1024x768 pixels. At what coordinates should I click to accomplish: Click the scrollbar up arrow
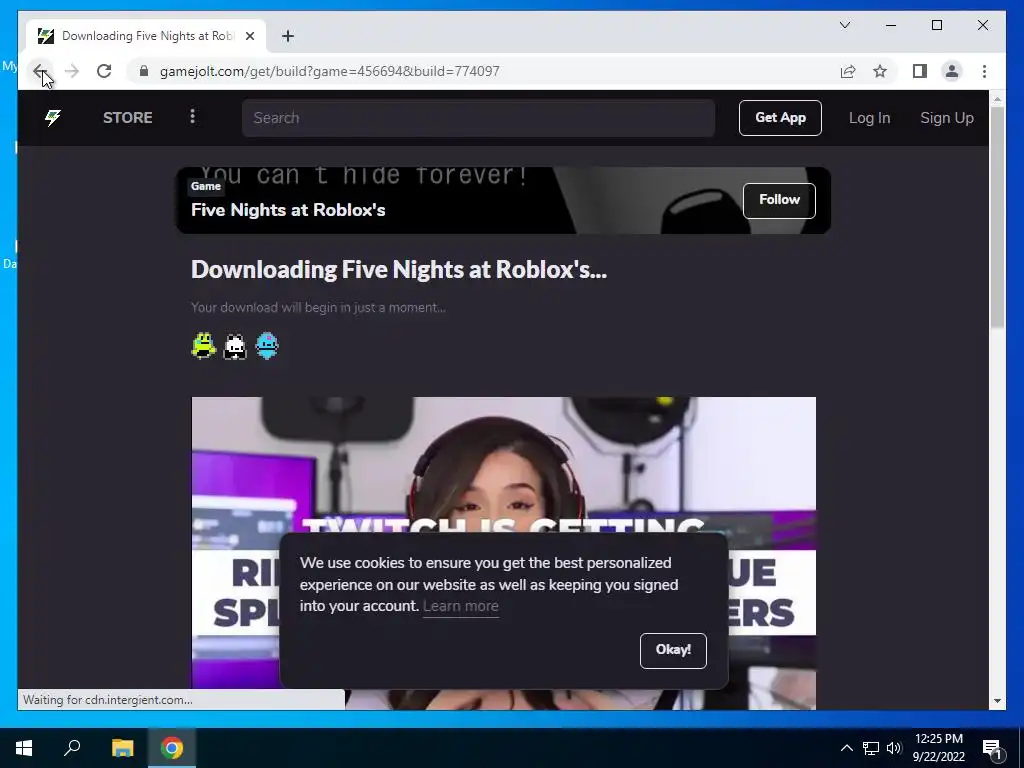coord(997,99)
